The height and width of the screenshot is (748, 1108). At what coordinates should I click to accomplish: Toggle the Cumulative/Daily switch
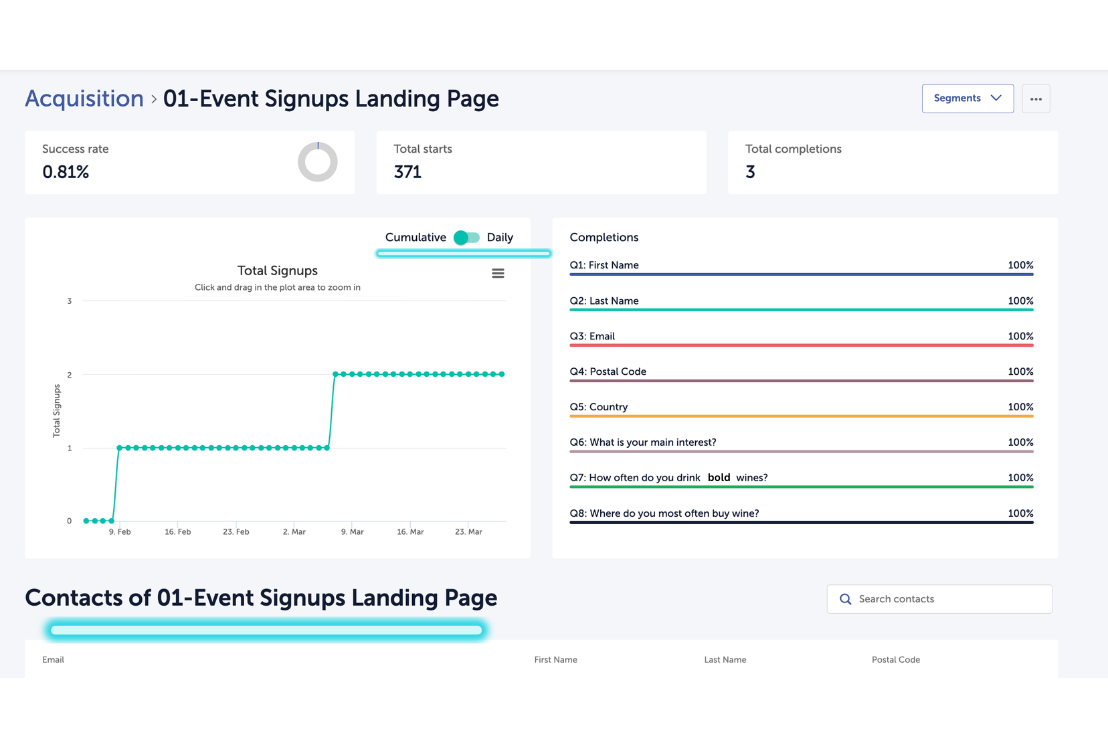[466, 237]
